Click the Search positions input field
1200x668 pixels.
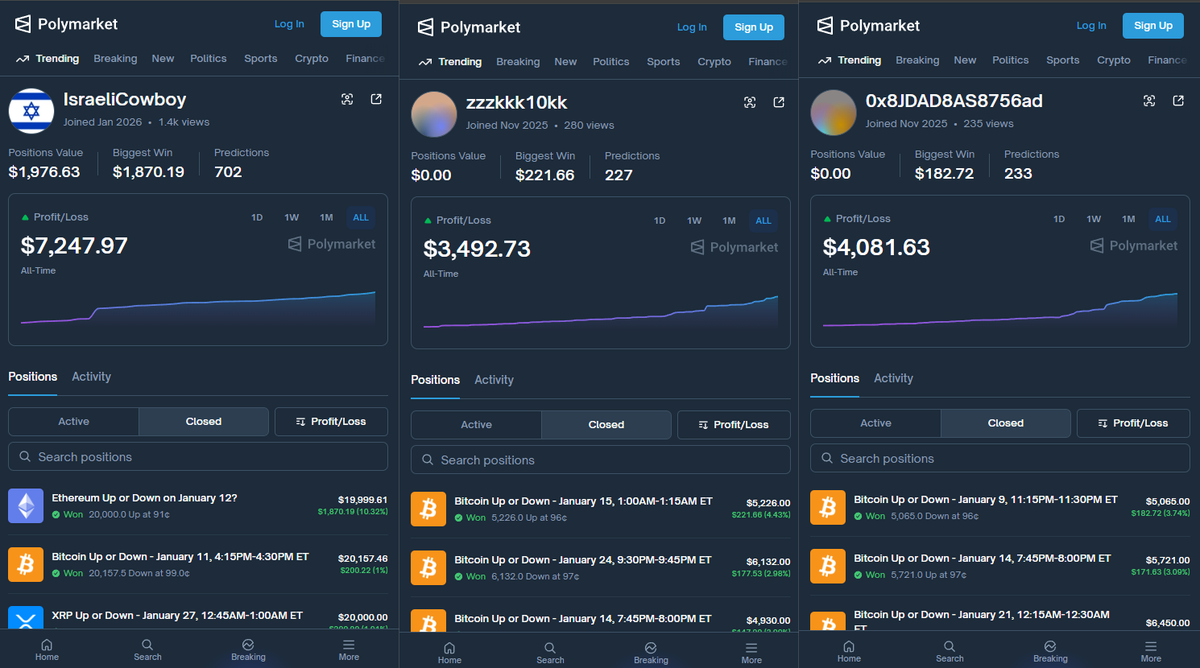[197, 456]
